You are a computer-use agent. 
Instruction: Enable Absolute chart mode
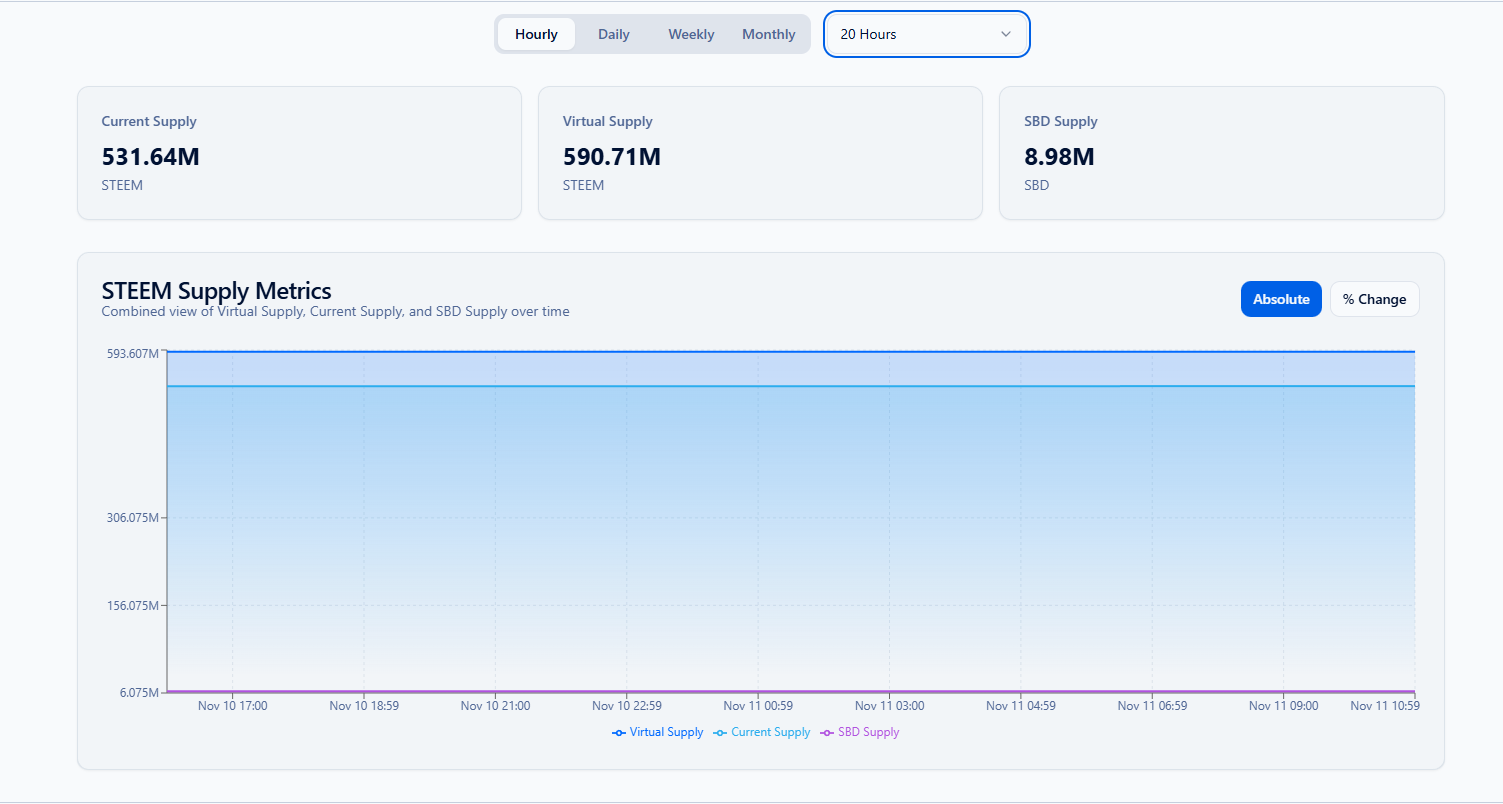[x=1281, y=299]
